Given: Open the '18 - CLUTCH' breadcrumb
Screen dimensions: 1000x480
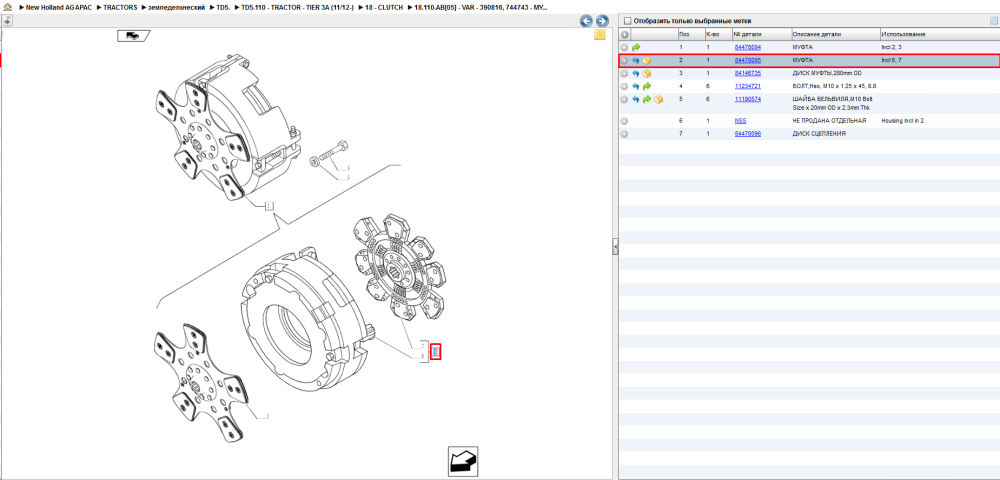Looking at the screenshot, I should coord(385,7).
